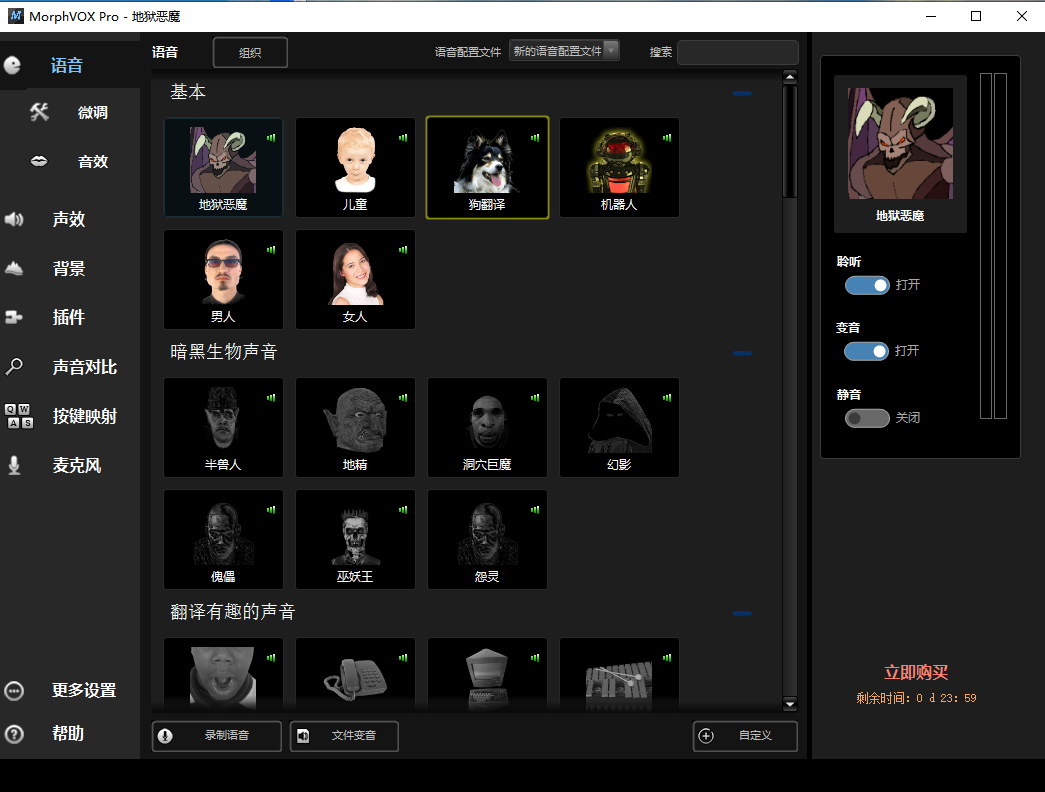The image size is (1045, 792).
Task: Click the 自定义 customize button
Action: (x=745, y=736)
